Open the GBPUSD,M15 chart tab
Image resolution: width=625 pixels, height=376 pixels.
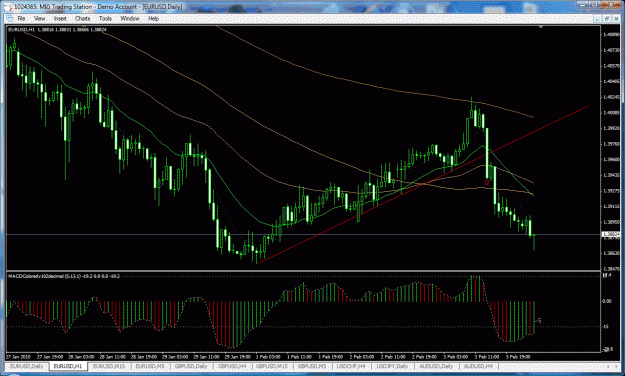click(272, 366)
